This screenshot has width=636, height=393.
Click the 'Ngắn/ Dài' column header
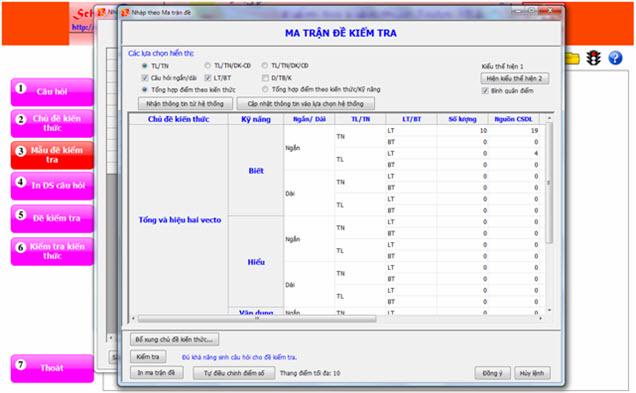(309, 119)
